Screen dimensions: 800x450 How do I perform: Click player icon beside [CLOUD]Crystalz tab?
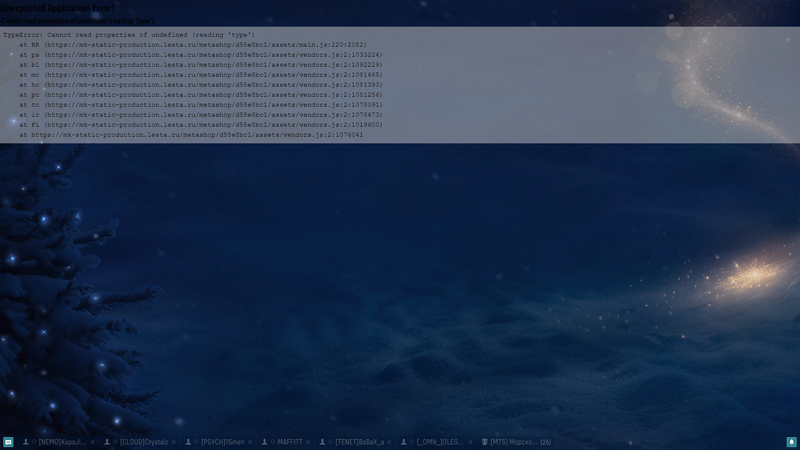point(106,441)
